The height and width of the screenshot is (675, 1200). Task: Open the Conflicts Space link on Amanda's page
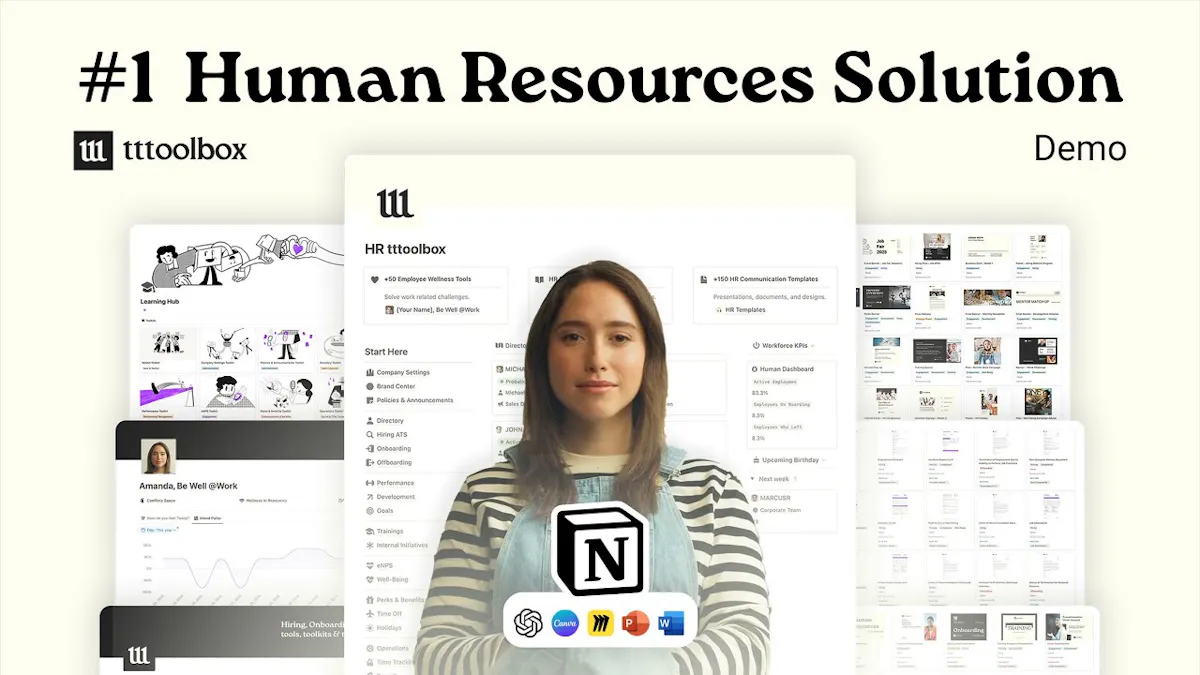[x=158, y=501]
